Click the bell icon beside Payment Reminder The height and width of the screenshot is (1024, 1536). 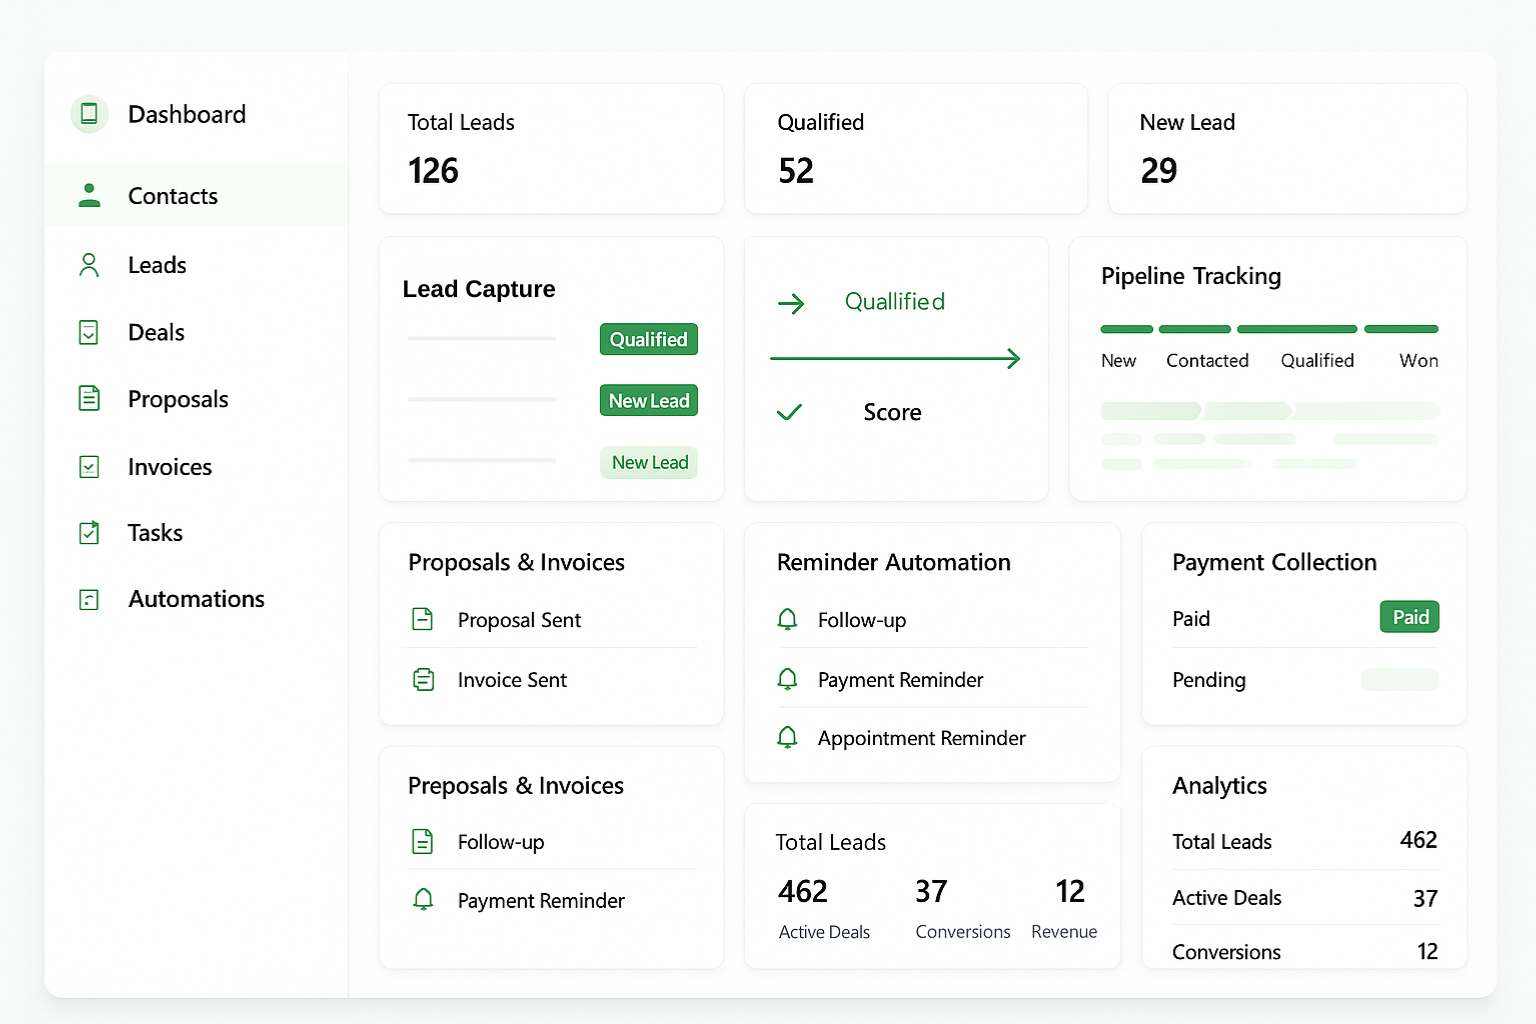click(x=787, y=679)
